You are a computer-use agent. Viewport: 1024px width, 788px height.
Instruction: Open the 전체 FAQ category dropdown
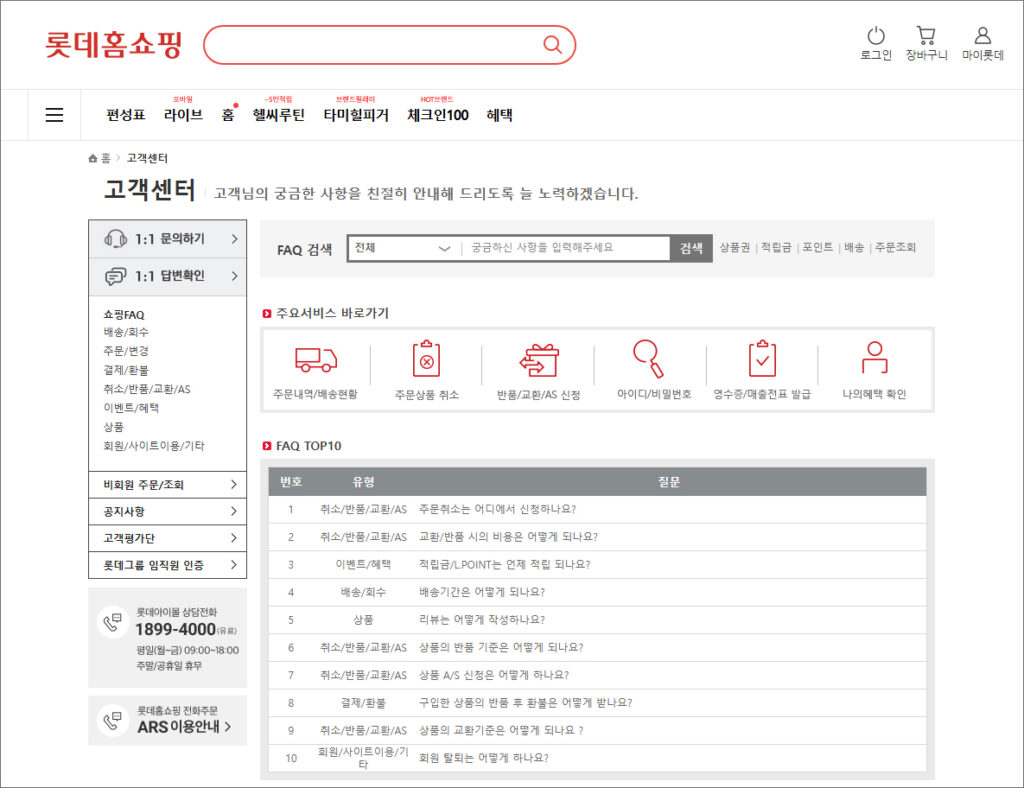click(x=402, y=248)
